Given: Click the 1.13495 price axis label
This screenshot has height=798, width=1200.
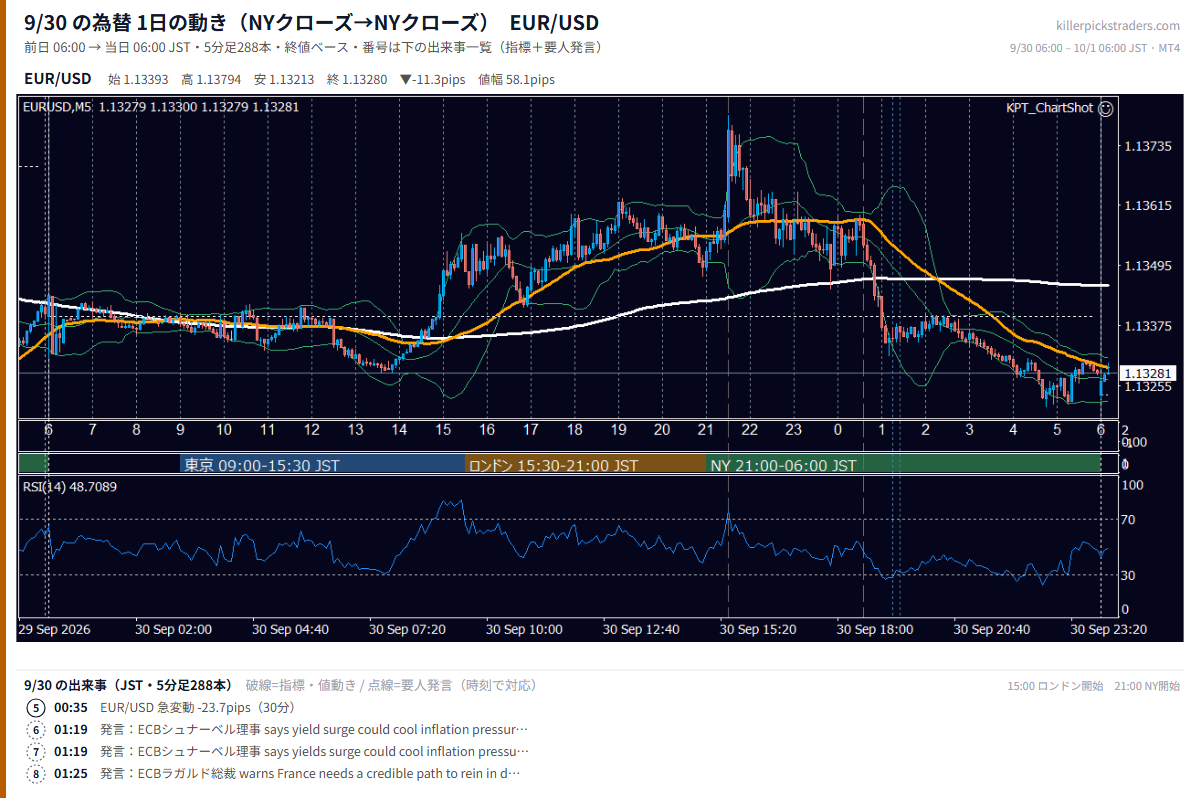Looking at the screenshot, I should pos(1148,266).
